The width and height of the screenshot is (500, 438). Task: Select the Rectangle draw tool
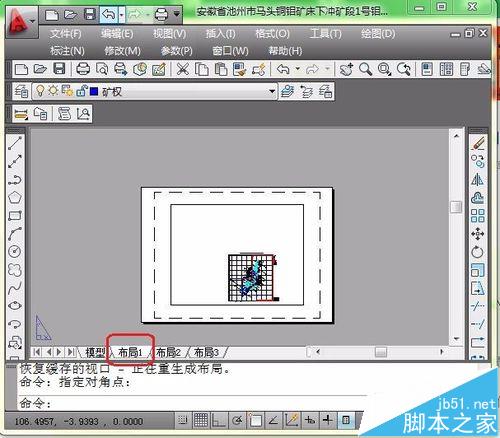click(15, 215)
